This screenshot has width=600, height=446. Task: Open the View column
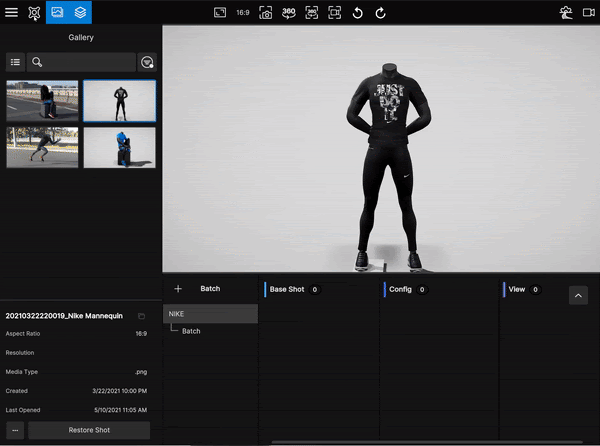[x=517, y=289]
